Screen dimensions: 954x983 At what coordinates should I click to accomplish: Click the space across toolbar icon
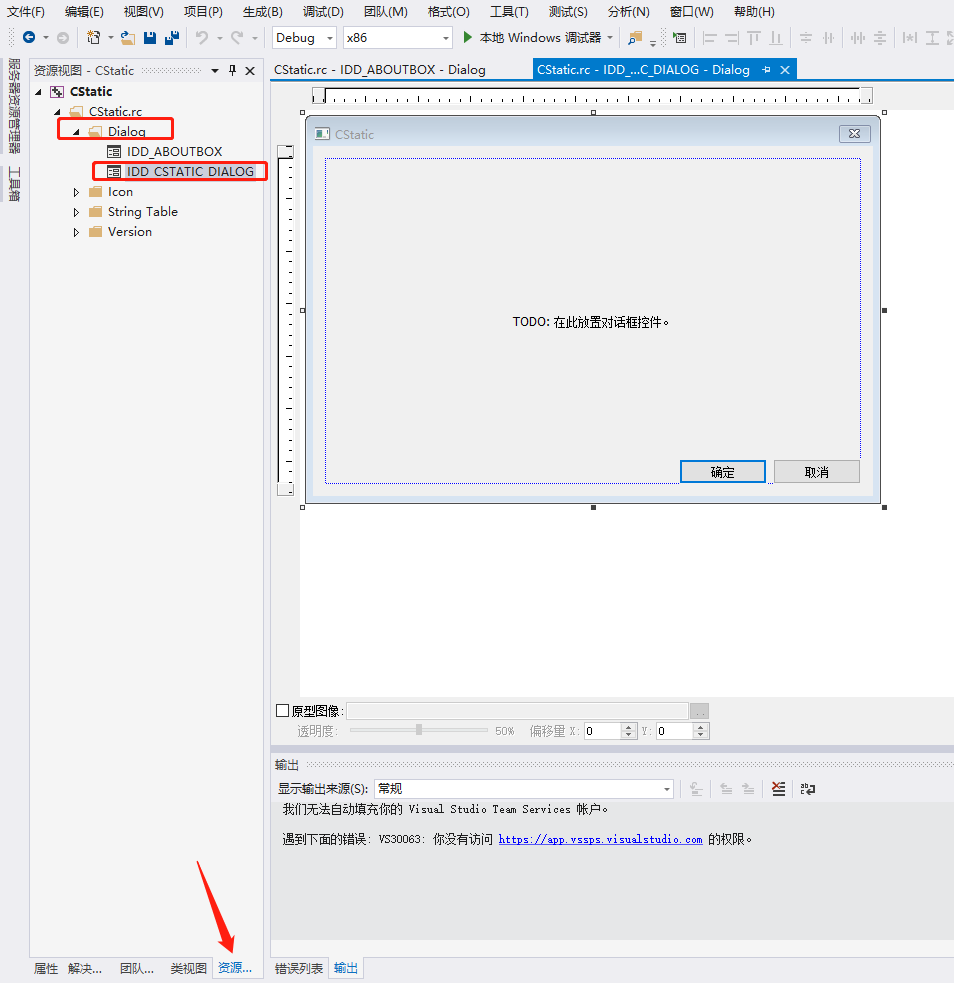click(858, 38)
